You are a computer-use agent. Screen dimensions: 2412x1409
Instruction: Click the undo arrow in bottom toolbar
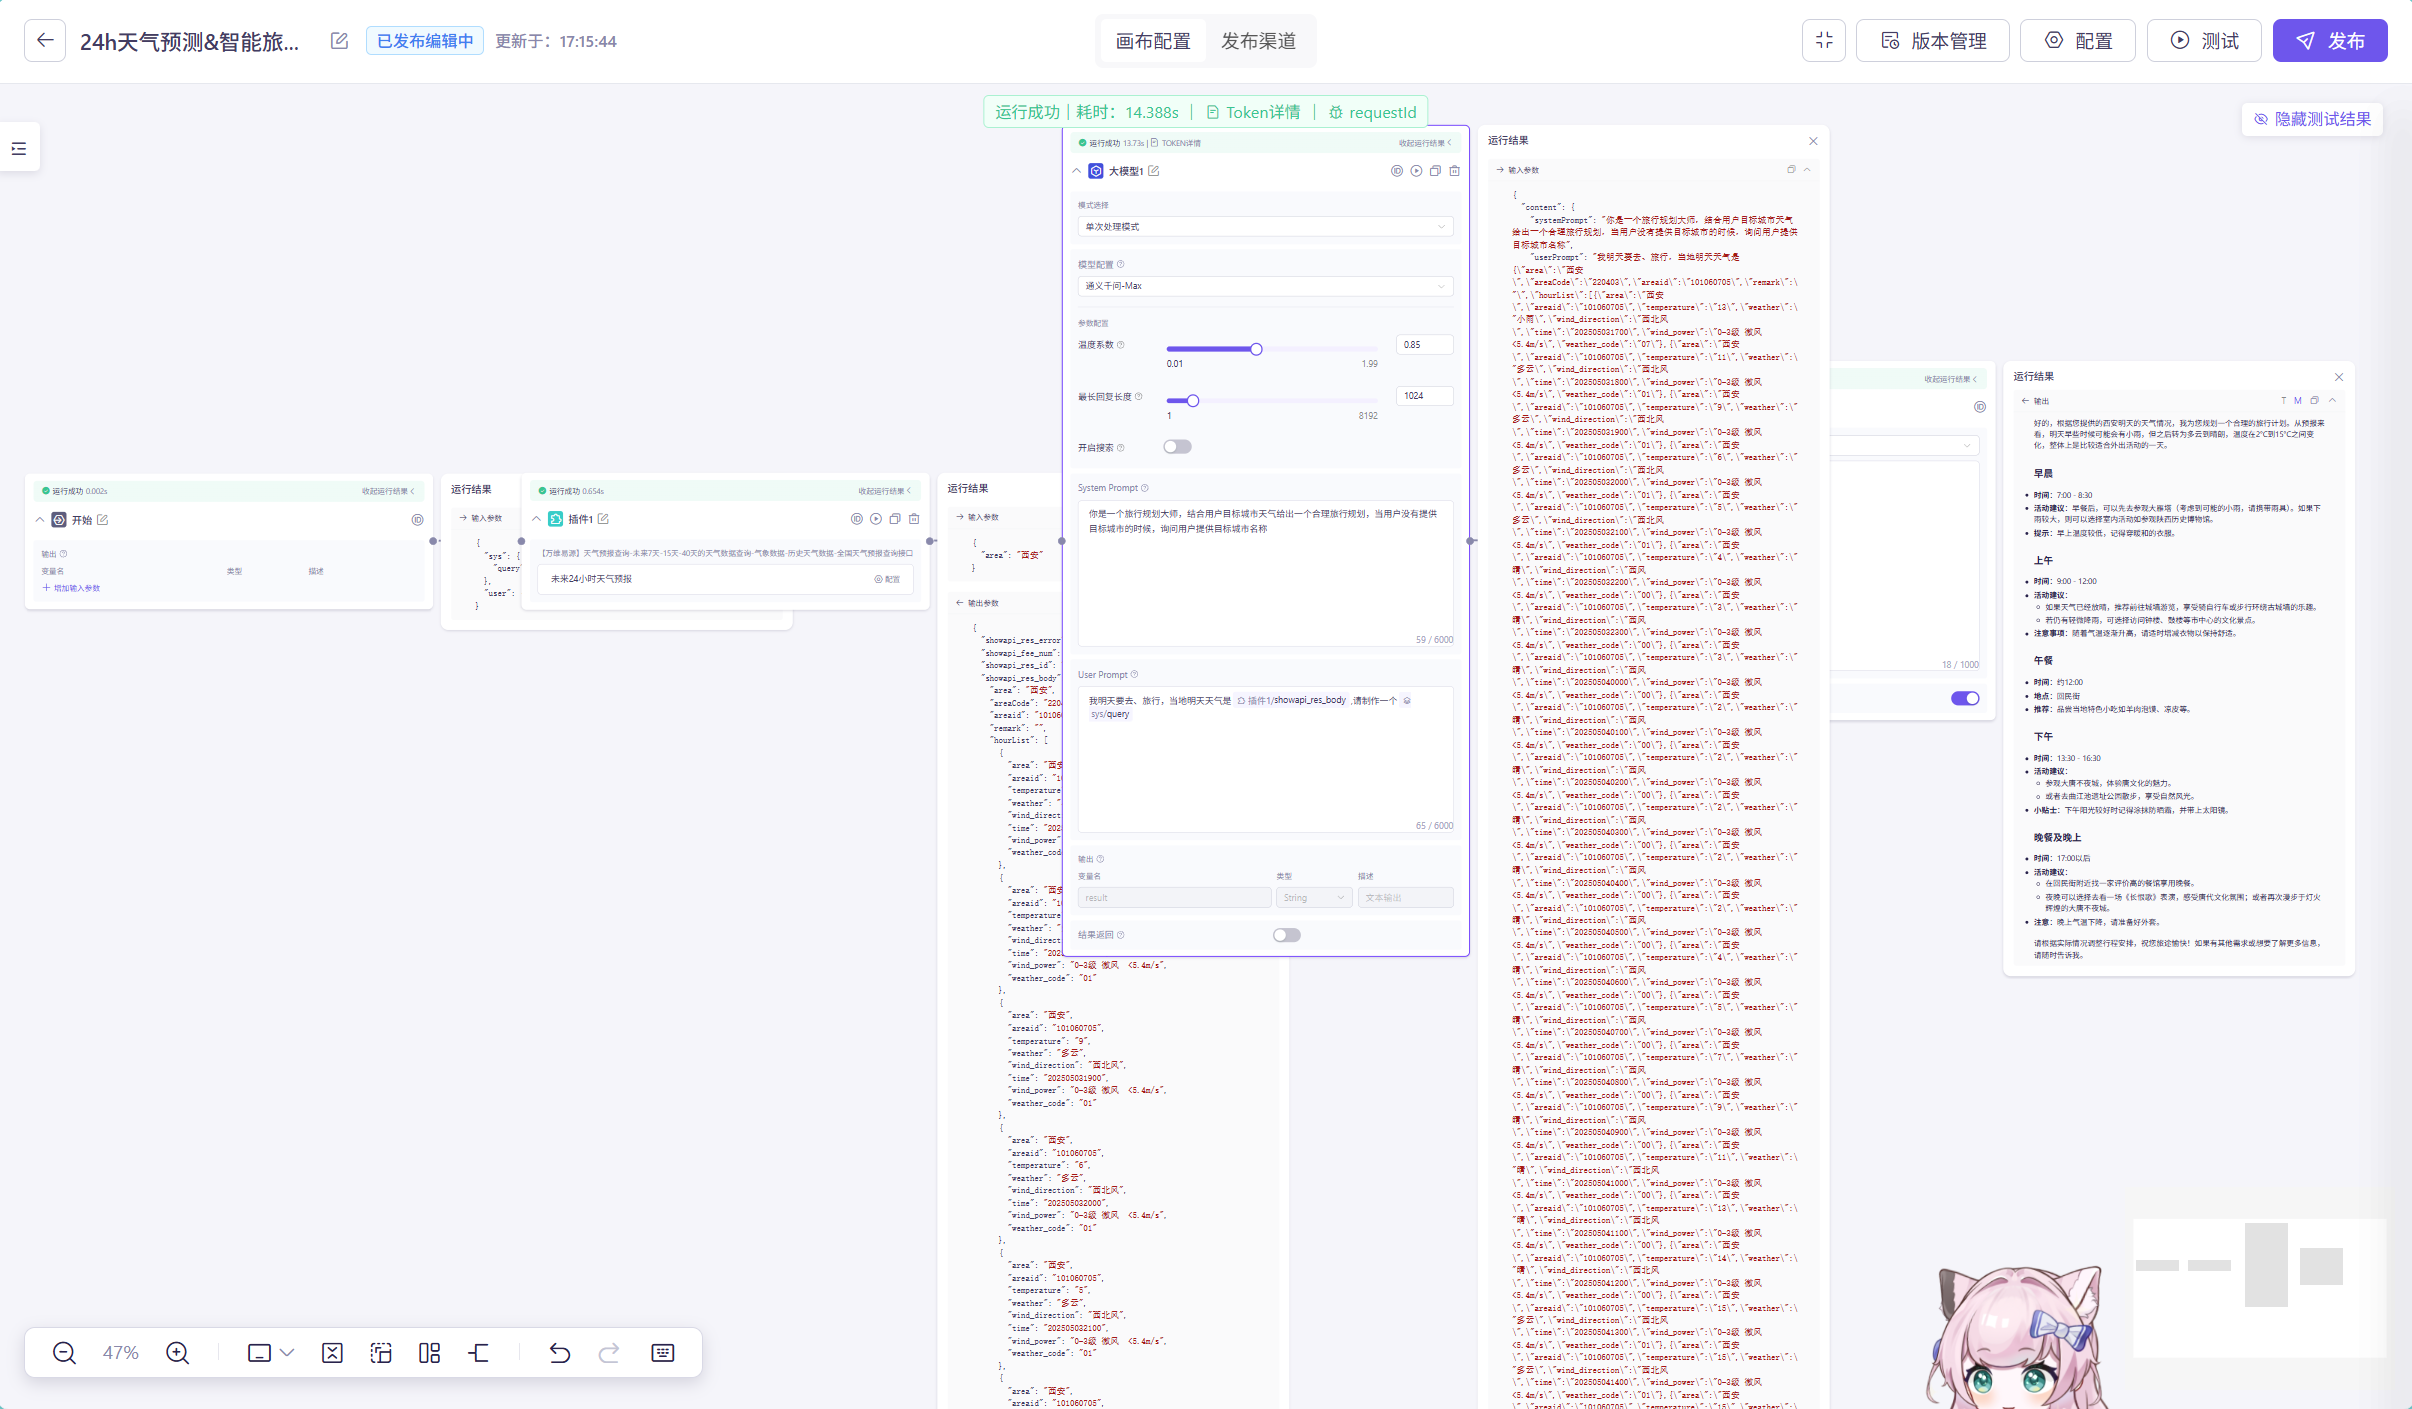coord(559,1353)
